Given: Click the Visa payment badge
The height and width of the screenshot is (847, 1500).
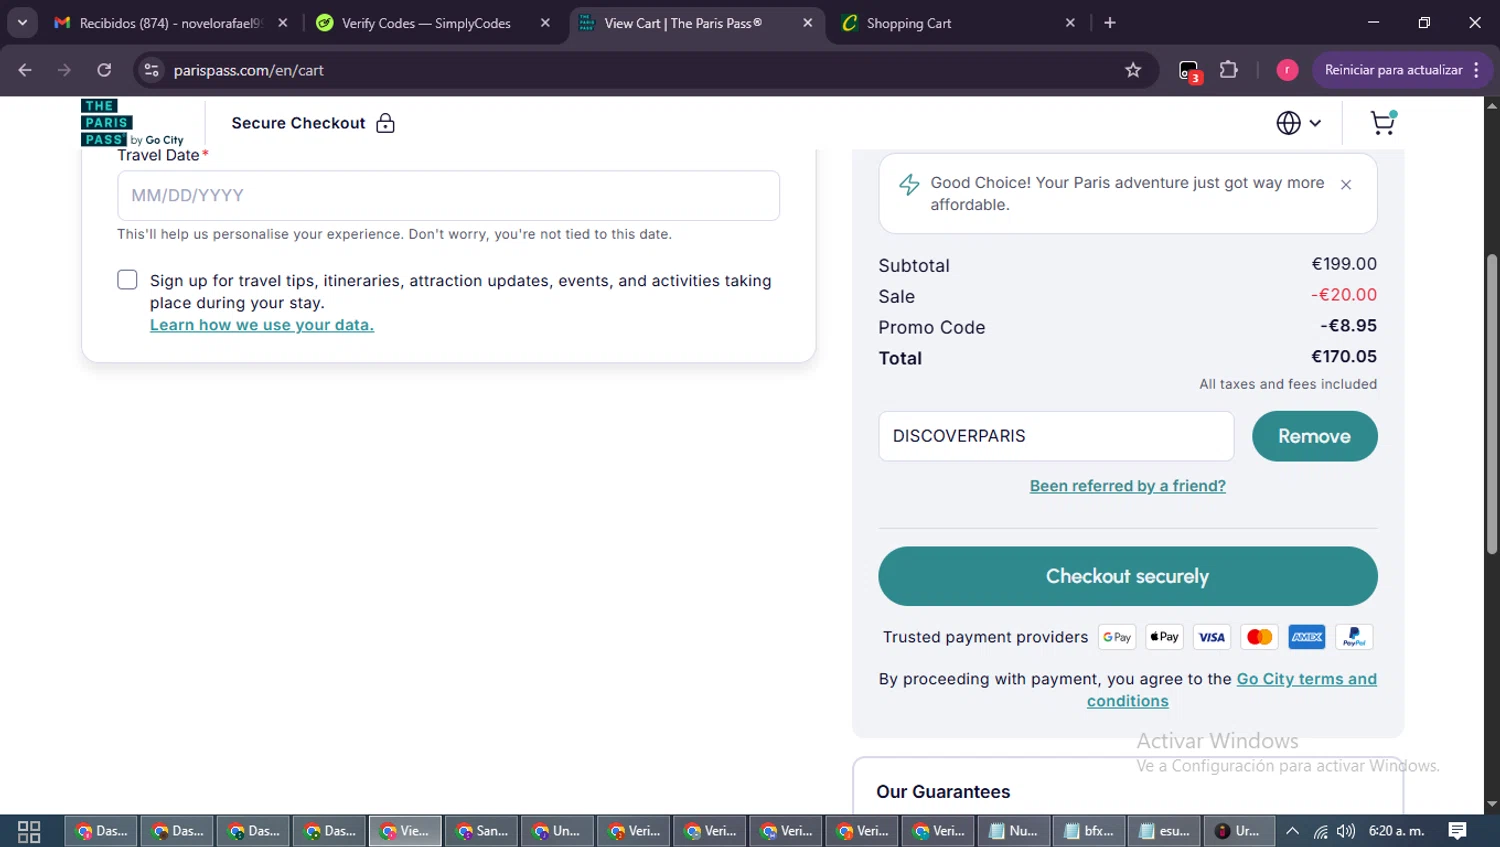Looking at the screenshot, I should click(x=1211, y=637).
